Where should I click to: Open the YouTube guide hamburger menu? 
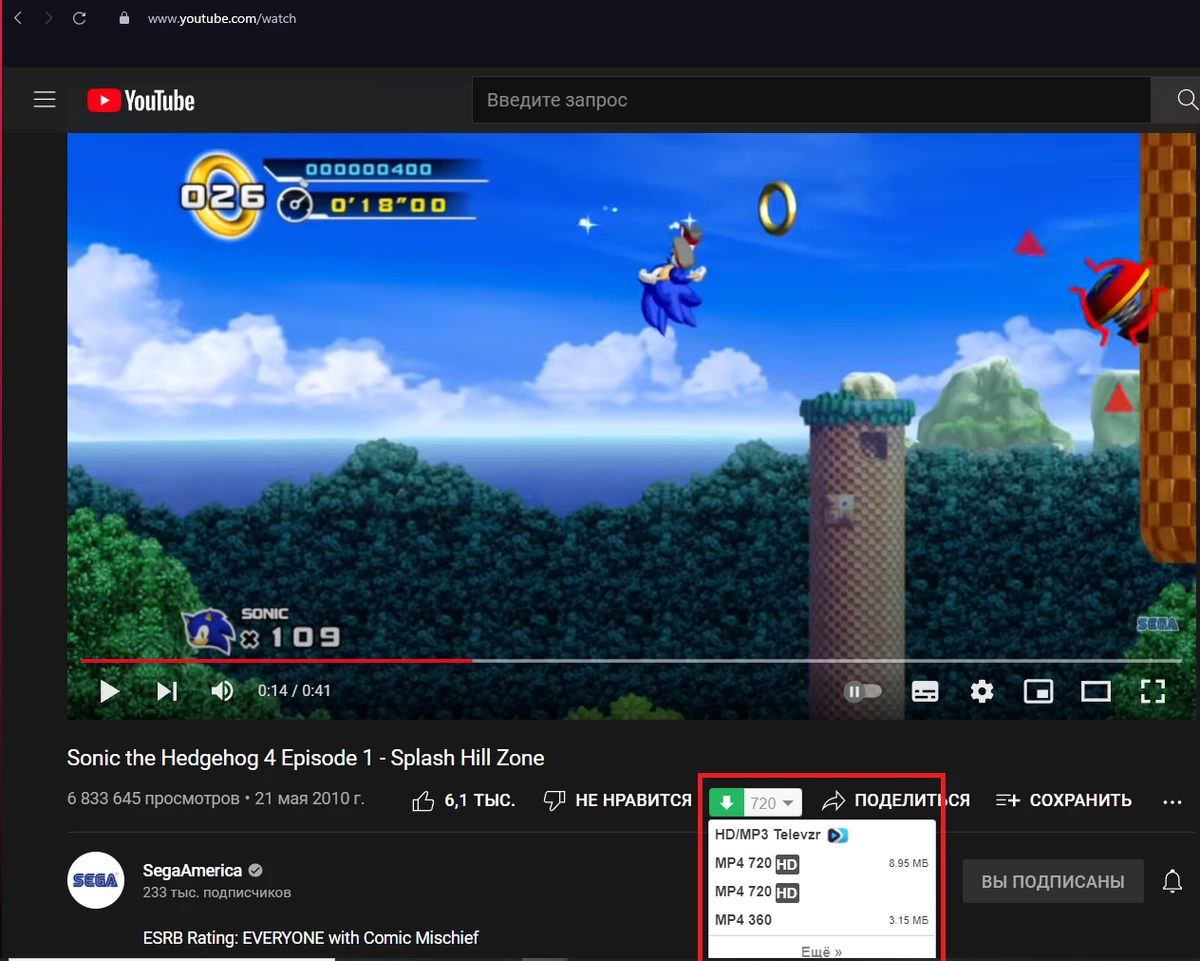44,100
